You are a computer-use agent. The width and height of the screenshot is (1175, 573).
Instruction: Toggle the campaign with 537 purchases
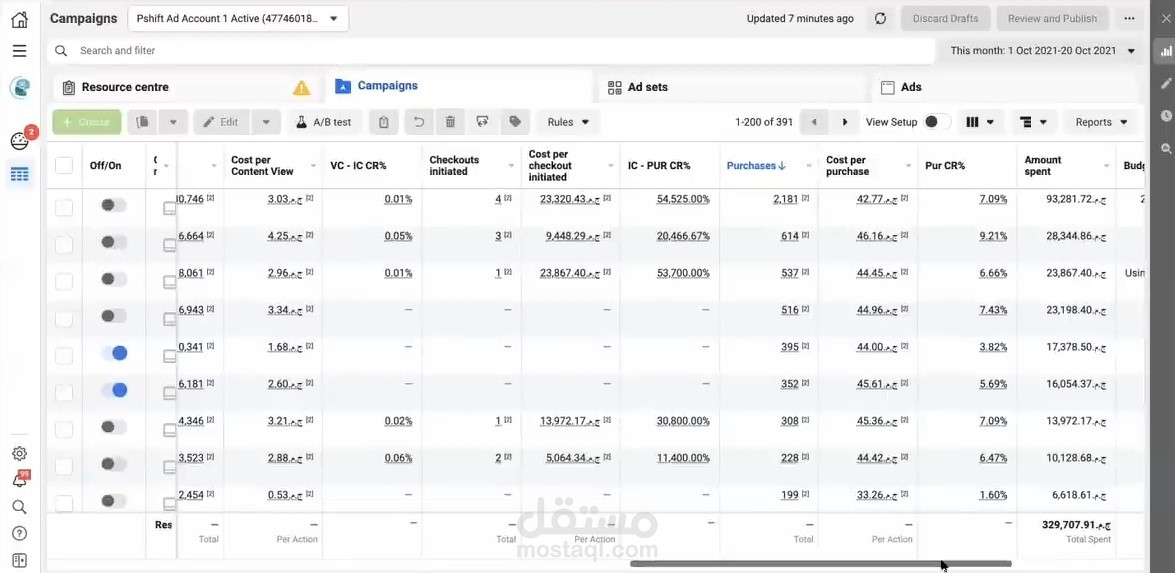click(x=114, y=279)
